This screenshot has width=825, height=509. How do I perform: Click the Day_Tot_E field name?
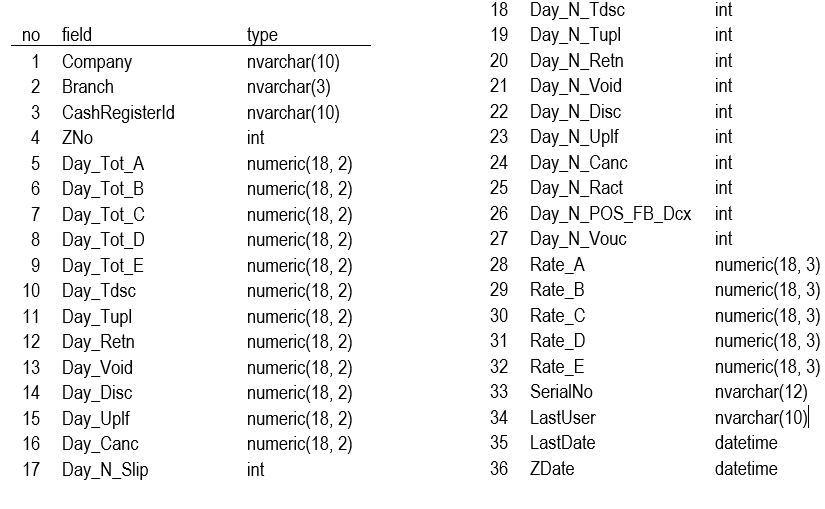click(x=103, y=266)
